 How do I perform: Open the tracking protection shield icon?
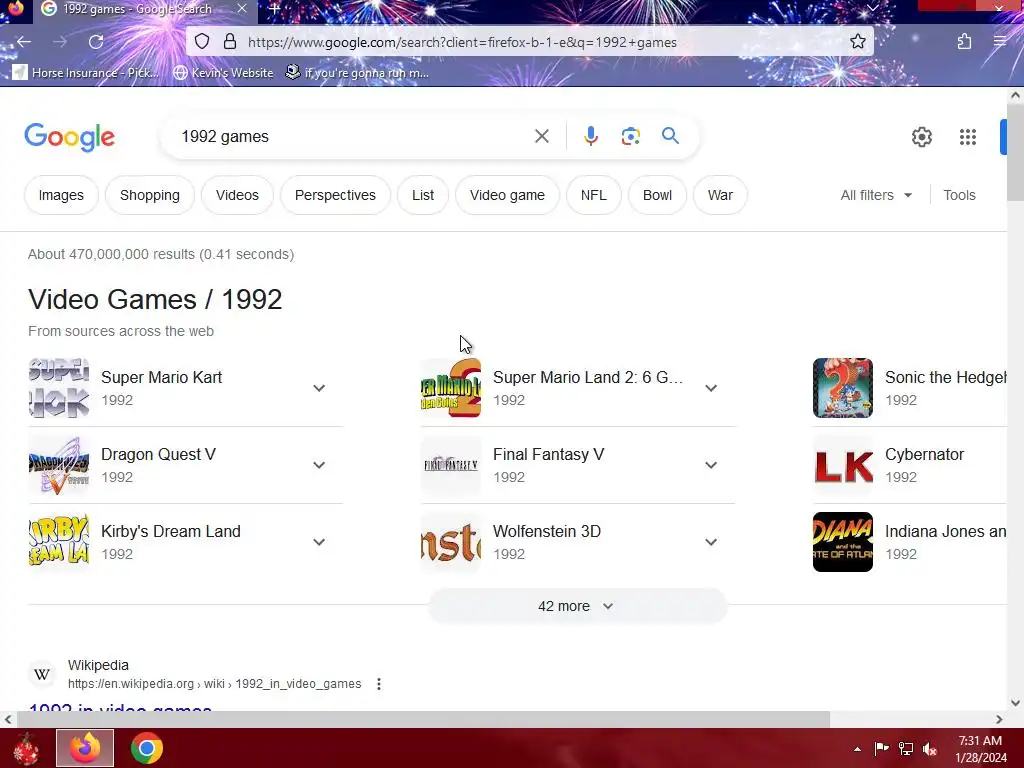pos(202,42)
